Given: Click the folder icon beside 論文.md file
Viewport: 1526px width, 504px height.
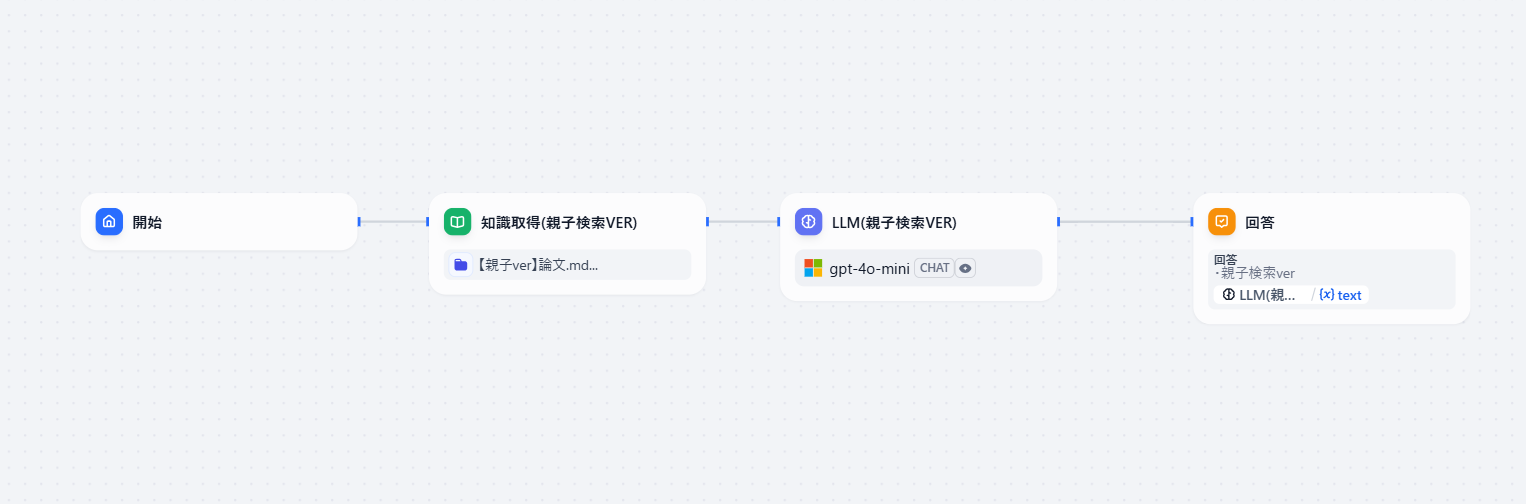Looking at the screenshot, I should click(460, 265).
